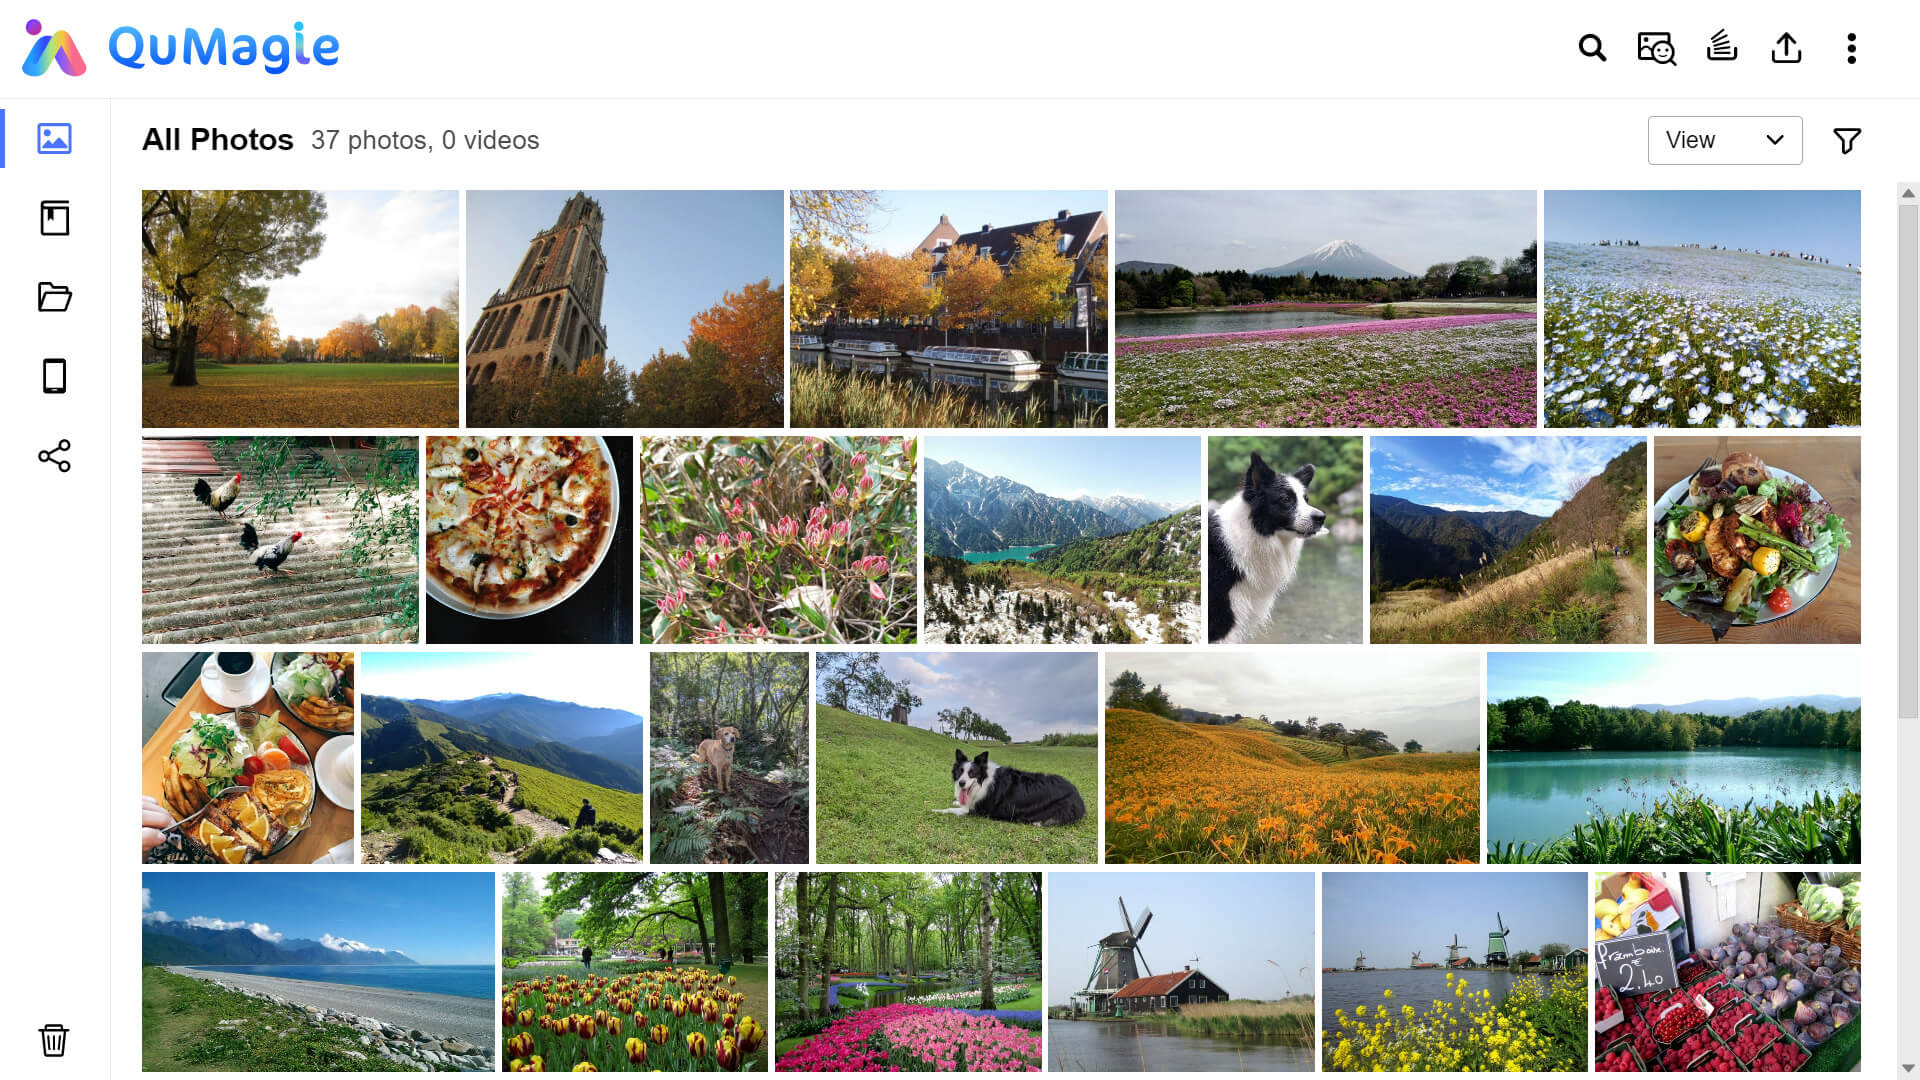The height and width of the screenshot is (1080, 1920).
Task: Open the background tasks stack icon
Action: coord(1721,47)
